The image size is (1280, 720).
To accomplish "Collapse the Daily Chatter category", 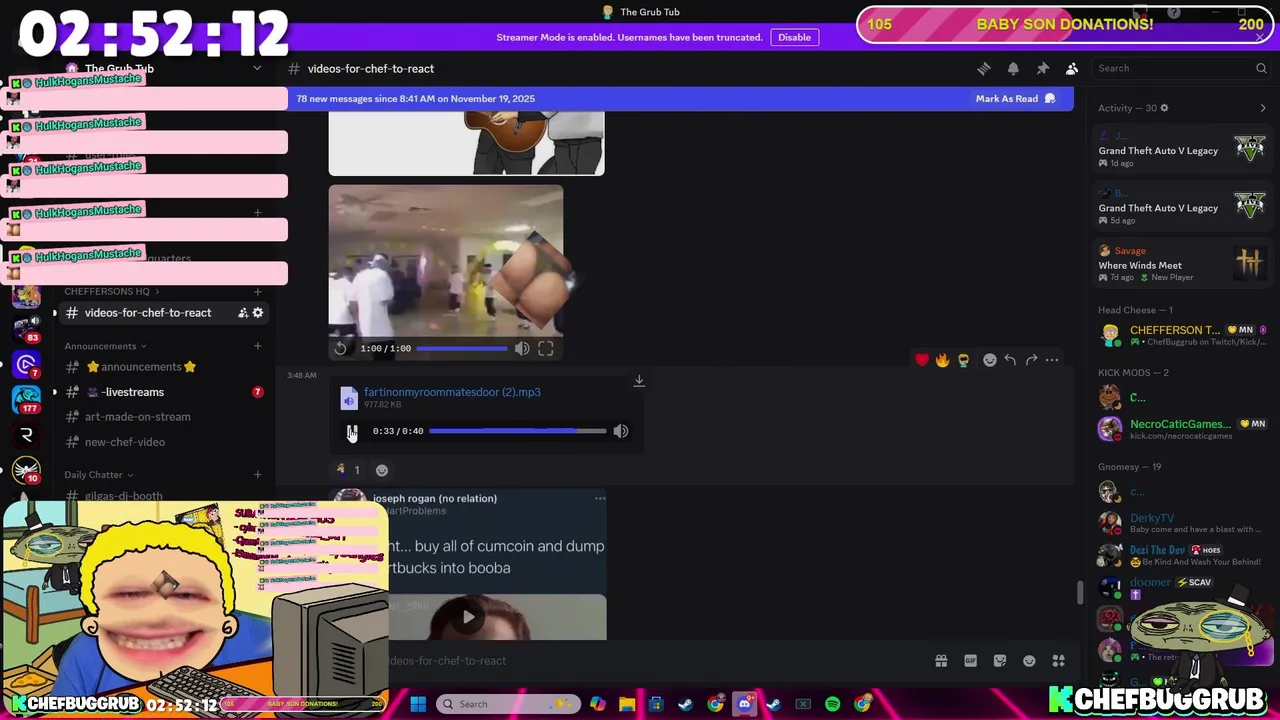I will click(98, 475).
